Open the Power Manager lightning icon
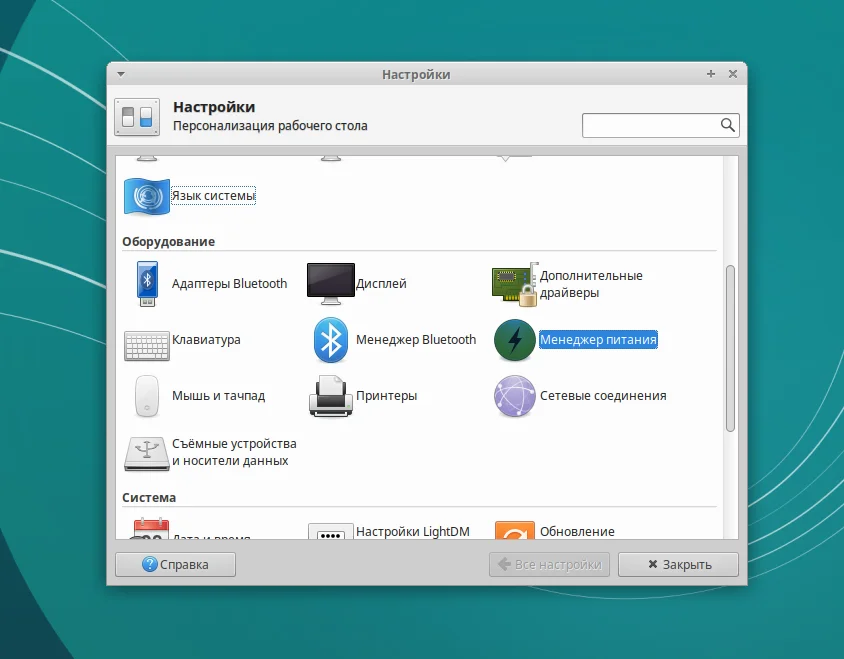The height and width of the screenshot is (659, 844). point(515,340)
